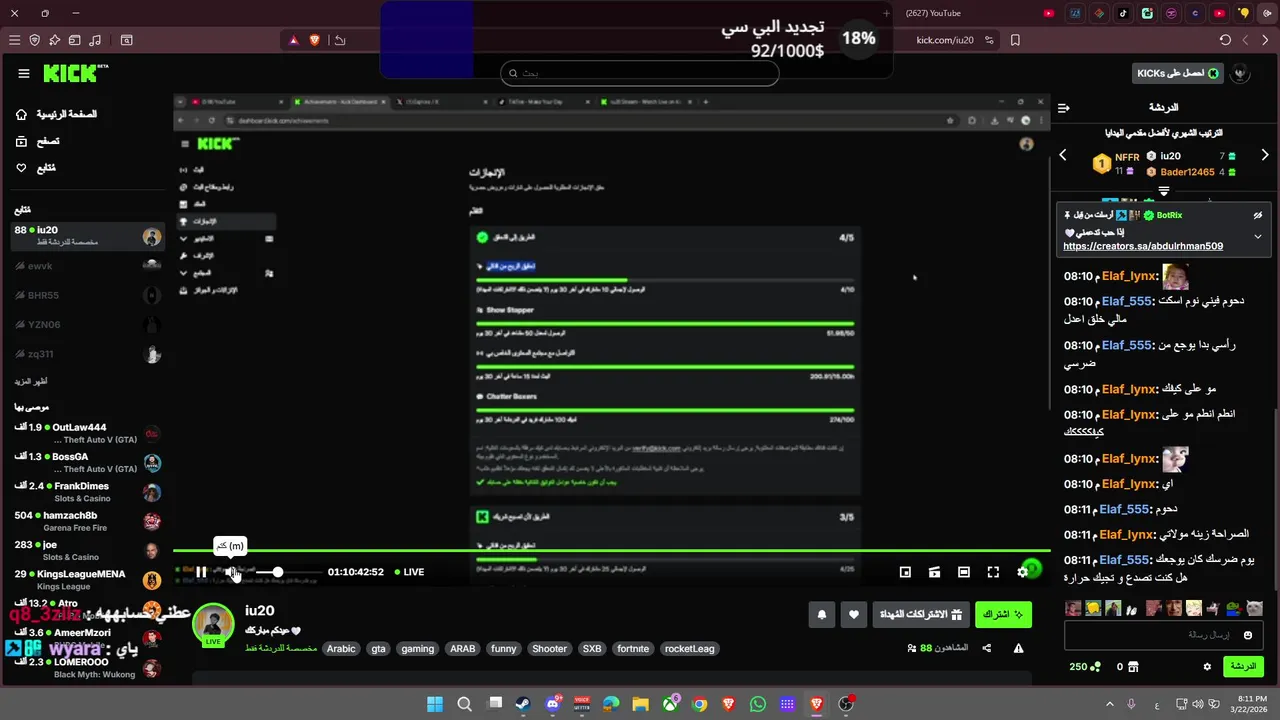This screenshot has height=720, width=1280.
Task: Show next leaderboard page
Action: [1265, 155]
